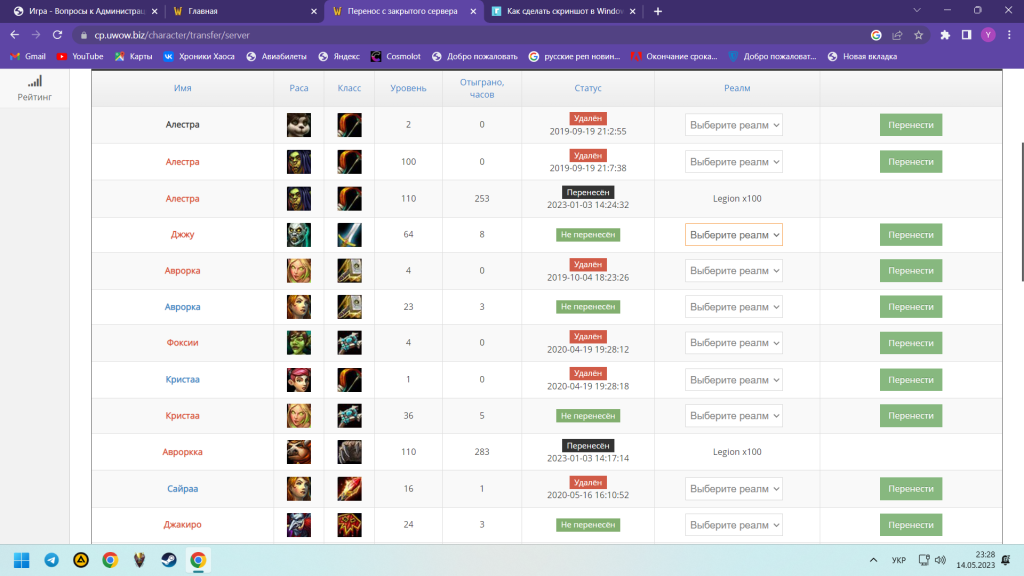Click Перенести in Сайраа's row
Image resolution: width=1024 pixels, height=576 pixels.
pyautogui.click(x=910, y=489)
